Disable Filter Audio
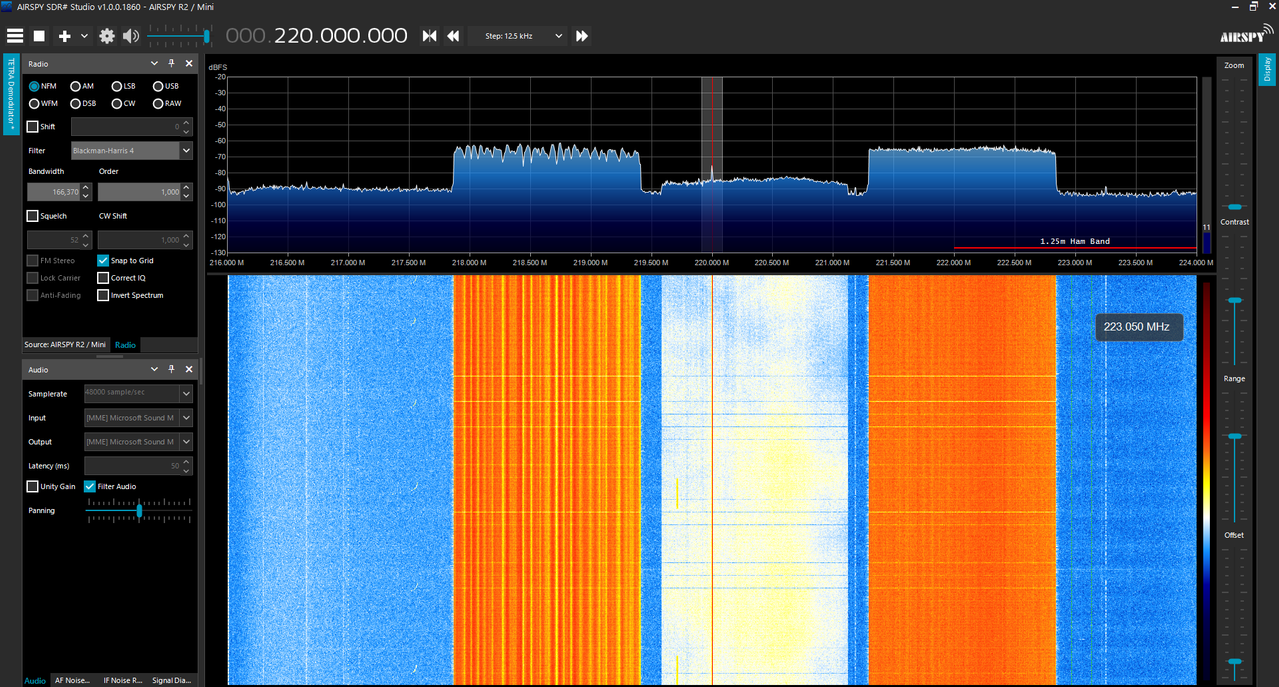Image resolution: width=1279 pixels, height=687 pixels. click(x=90, y=487)
